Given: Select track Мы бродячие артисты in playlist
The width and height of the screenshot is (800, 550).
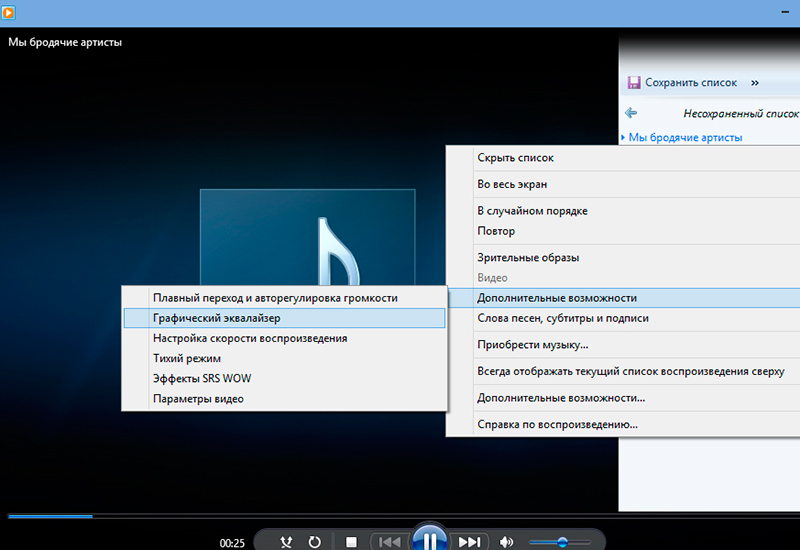Looking at the screenshot, I should click(685, 137).
